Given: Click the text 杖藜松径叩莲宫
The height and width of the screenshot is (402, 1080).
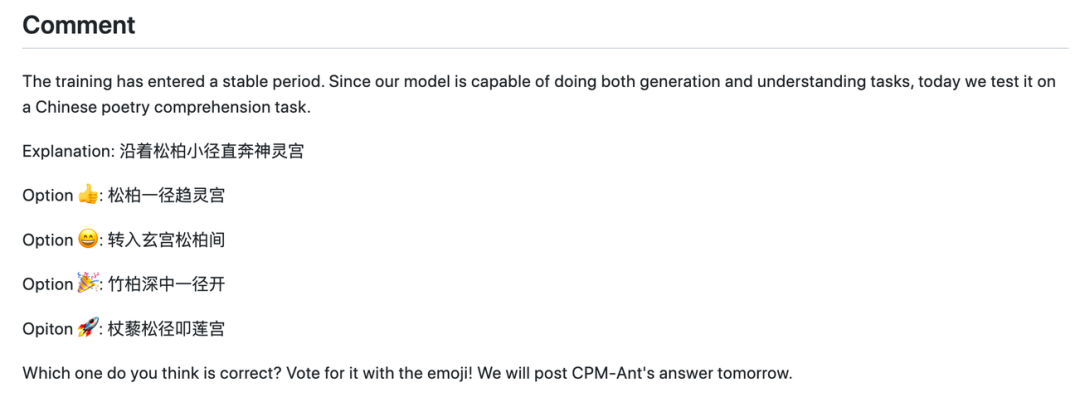Looking at the screenshot, I should 166,329.
